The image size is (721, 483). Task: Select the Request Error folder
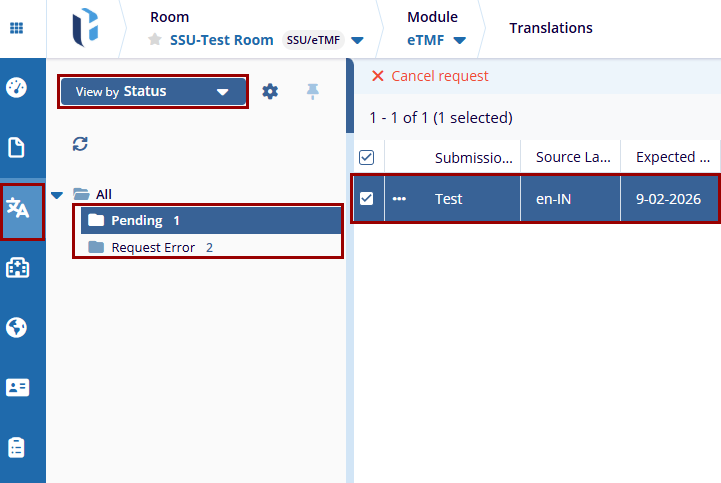tap(153, 247)
